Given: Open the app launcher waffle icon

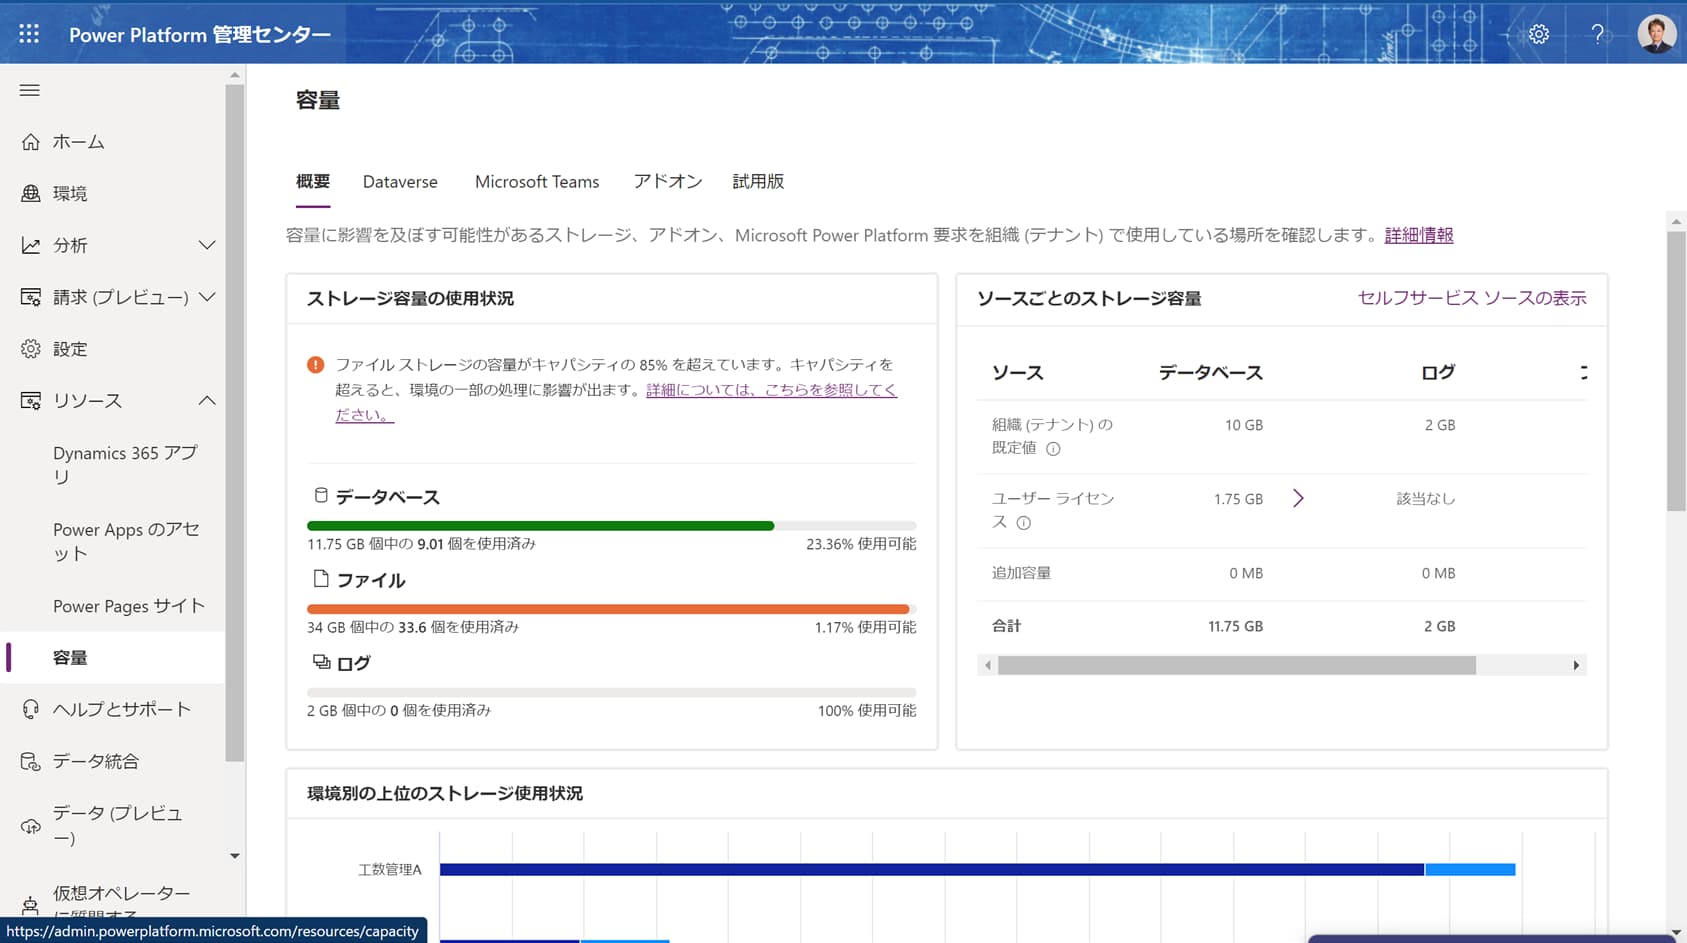Looking at the screenshot, I should 29,34.
